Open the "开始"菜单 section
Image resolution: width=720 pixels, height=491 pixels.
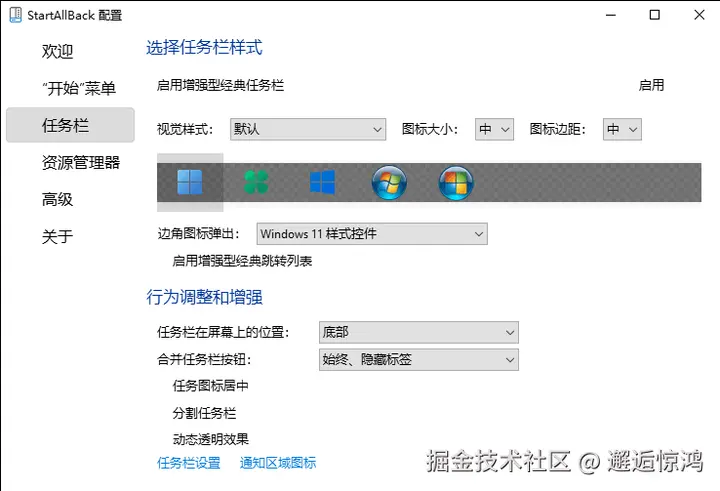coord(79,88)
